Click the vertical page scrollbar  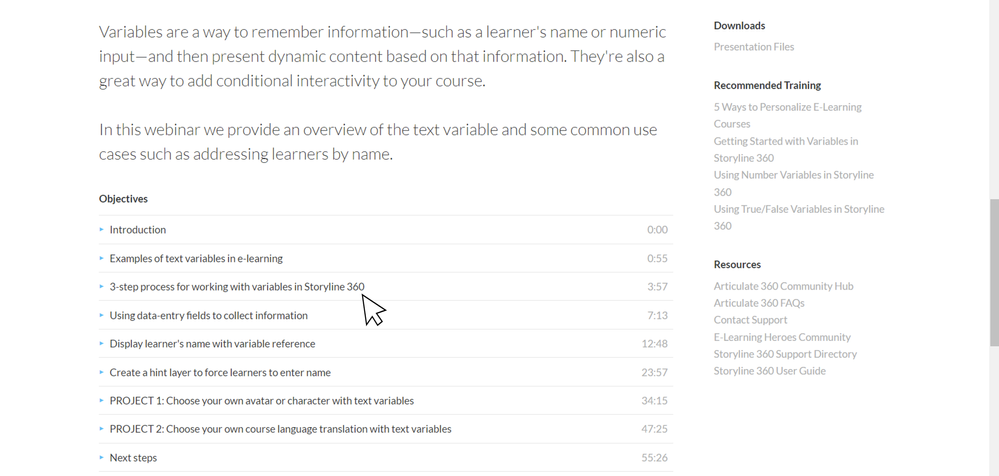[x=993, y=272]
